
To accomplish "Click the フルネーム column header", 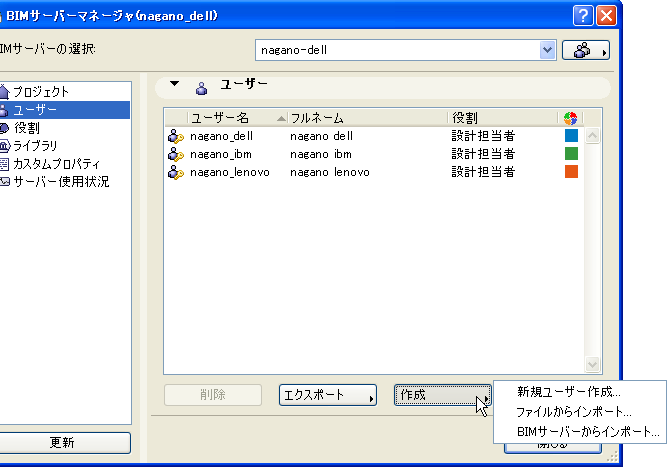I will (367, 118).
